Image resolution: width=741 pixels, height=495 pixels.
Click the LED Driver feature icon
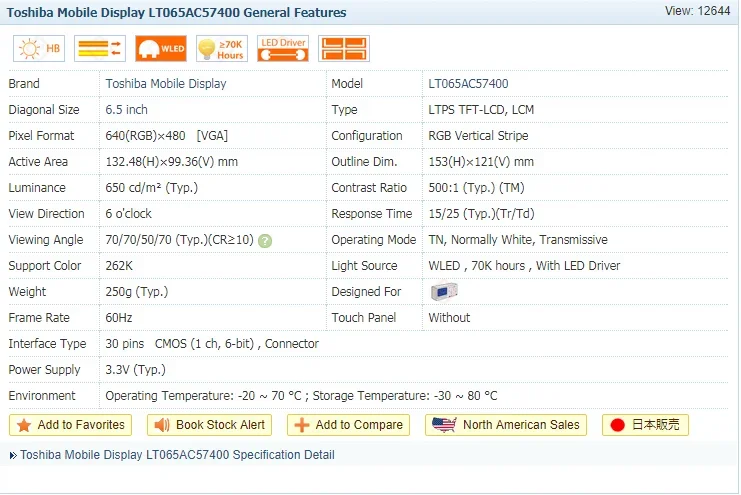283,49
